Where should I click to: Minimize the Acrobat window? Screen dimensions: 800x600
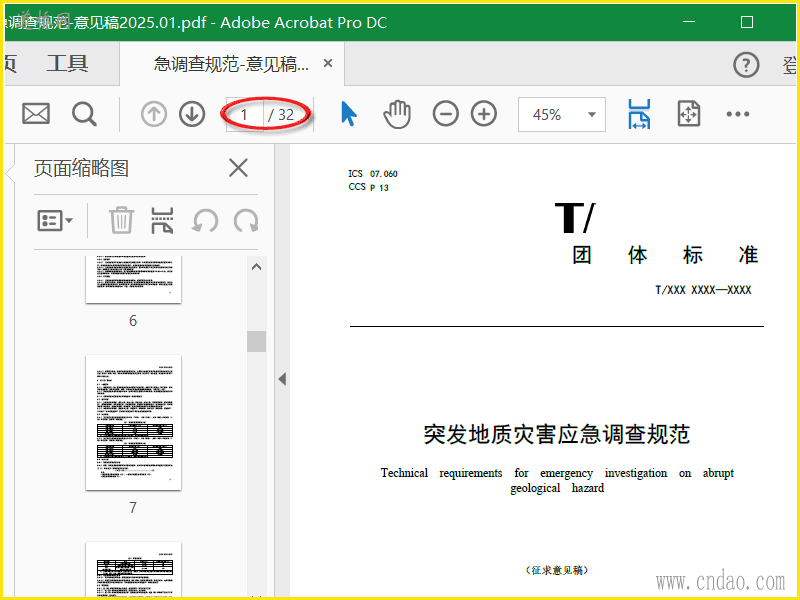[x=689, y=22]
